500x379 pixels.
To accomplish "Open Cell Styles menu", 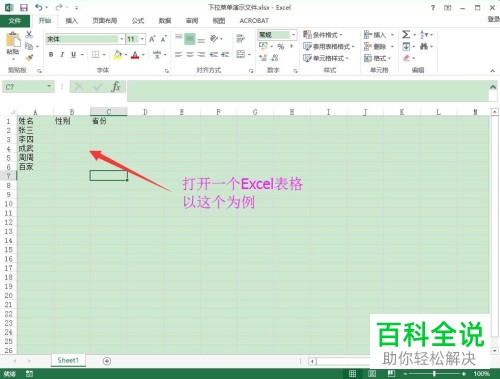I will tap(326, 58).
